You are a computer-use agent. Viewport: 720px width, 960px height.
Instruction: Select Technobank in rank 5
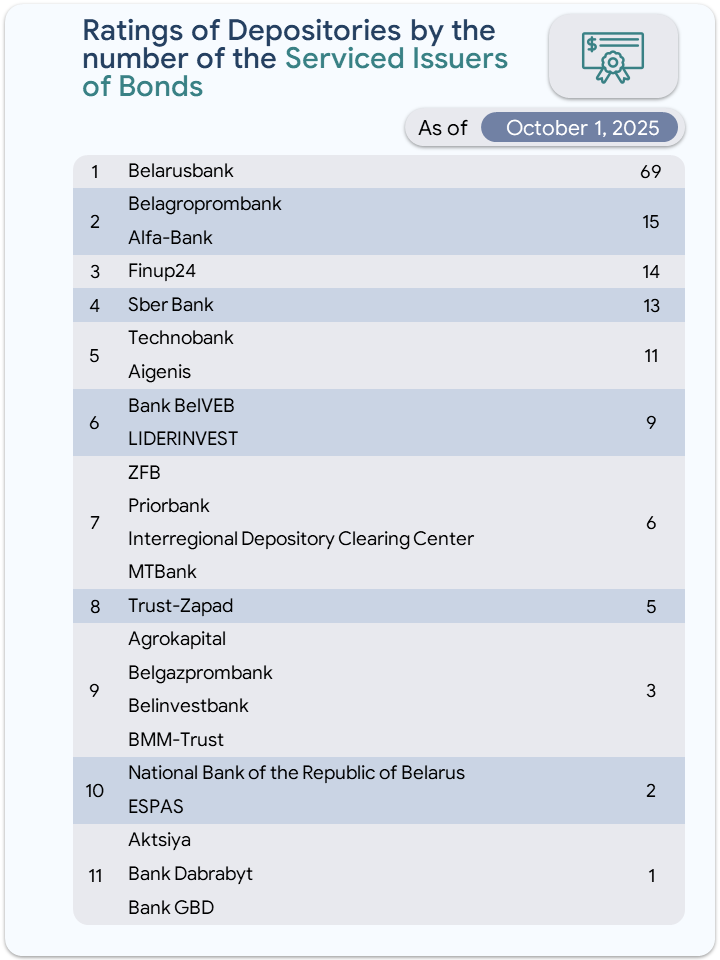(x=180, y=338)
